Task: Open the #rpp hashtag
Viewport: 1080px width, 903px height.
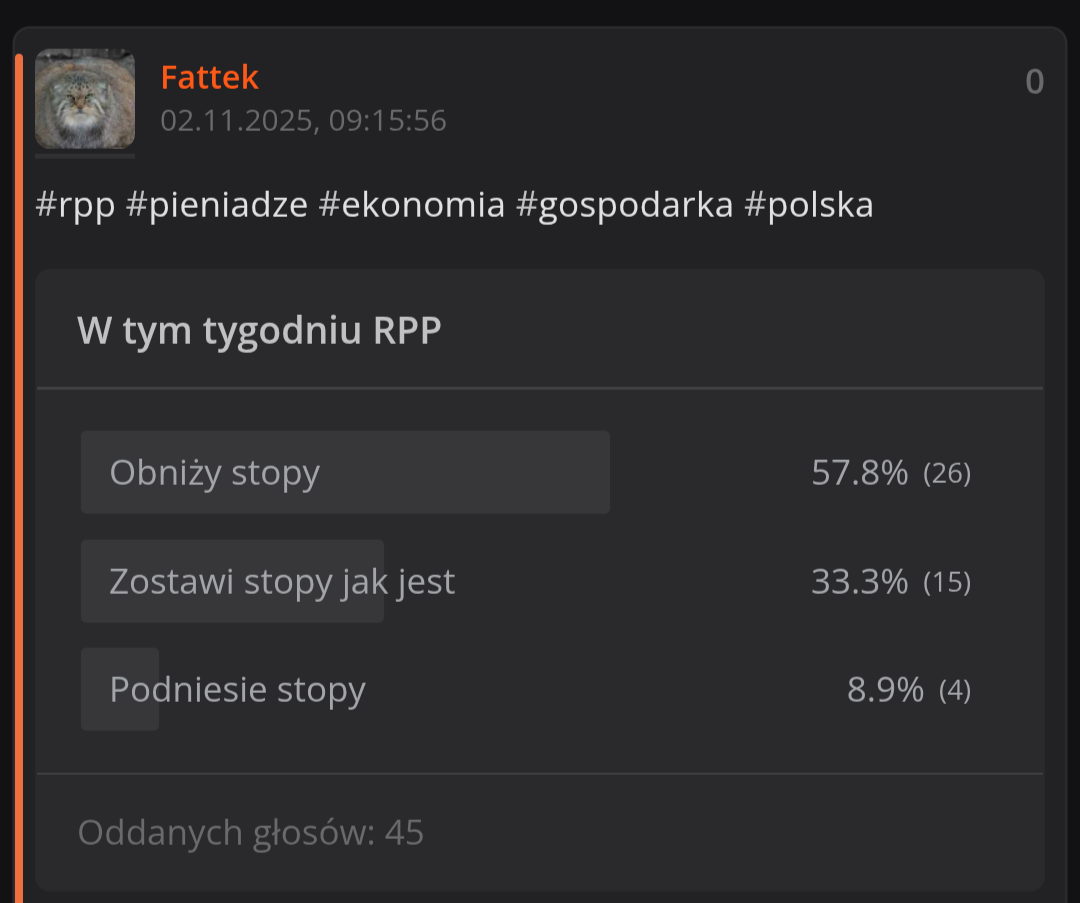Action: coord(75,205)
